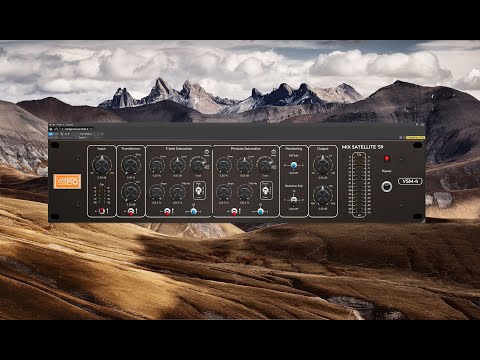
Task: Click the orange manufacturer logo
Action: [67, 181]
